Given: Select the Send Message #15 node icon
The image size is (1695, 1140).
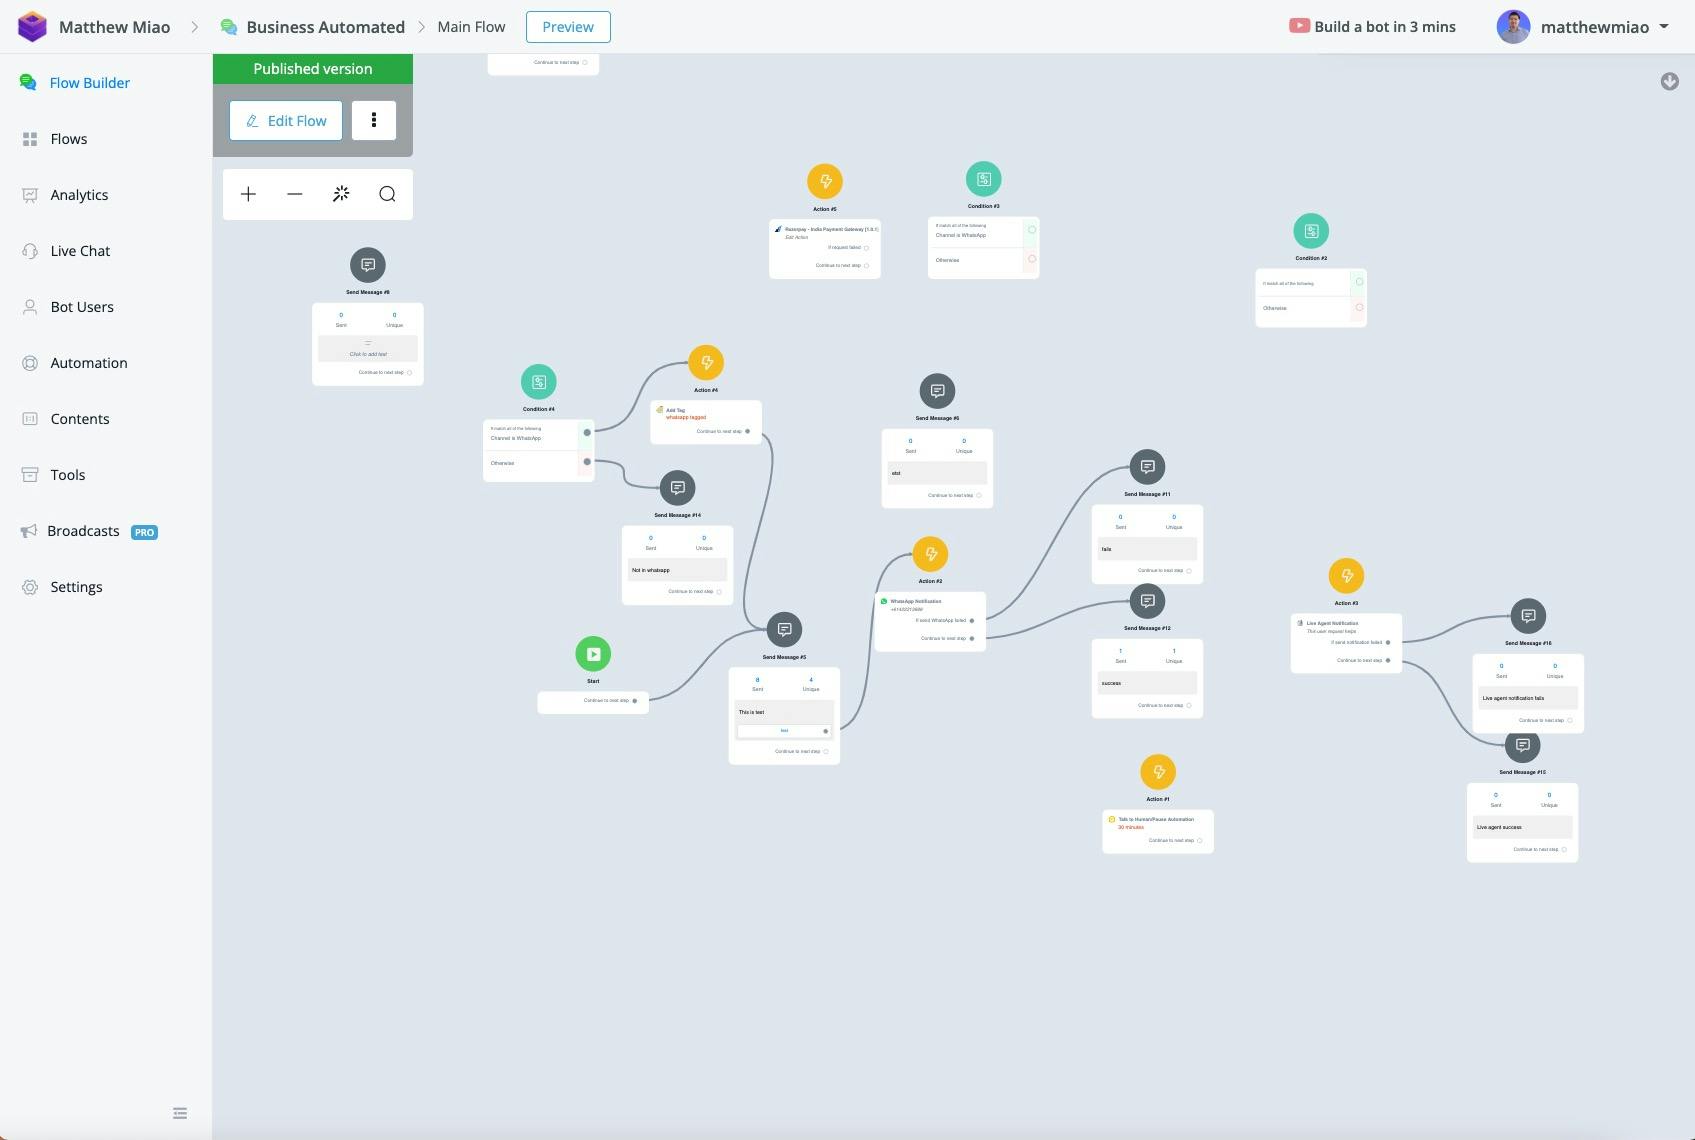Looking at the screenshot, I should pos(1522,745).
